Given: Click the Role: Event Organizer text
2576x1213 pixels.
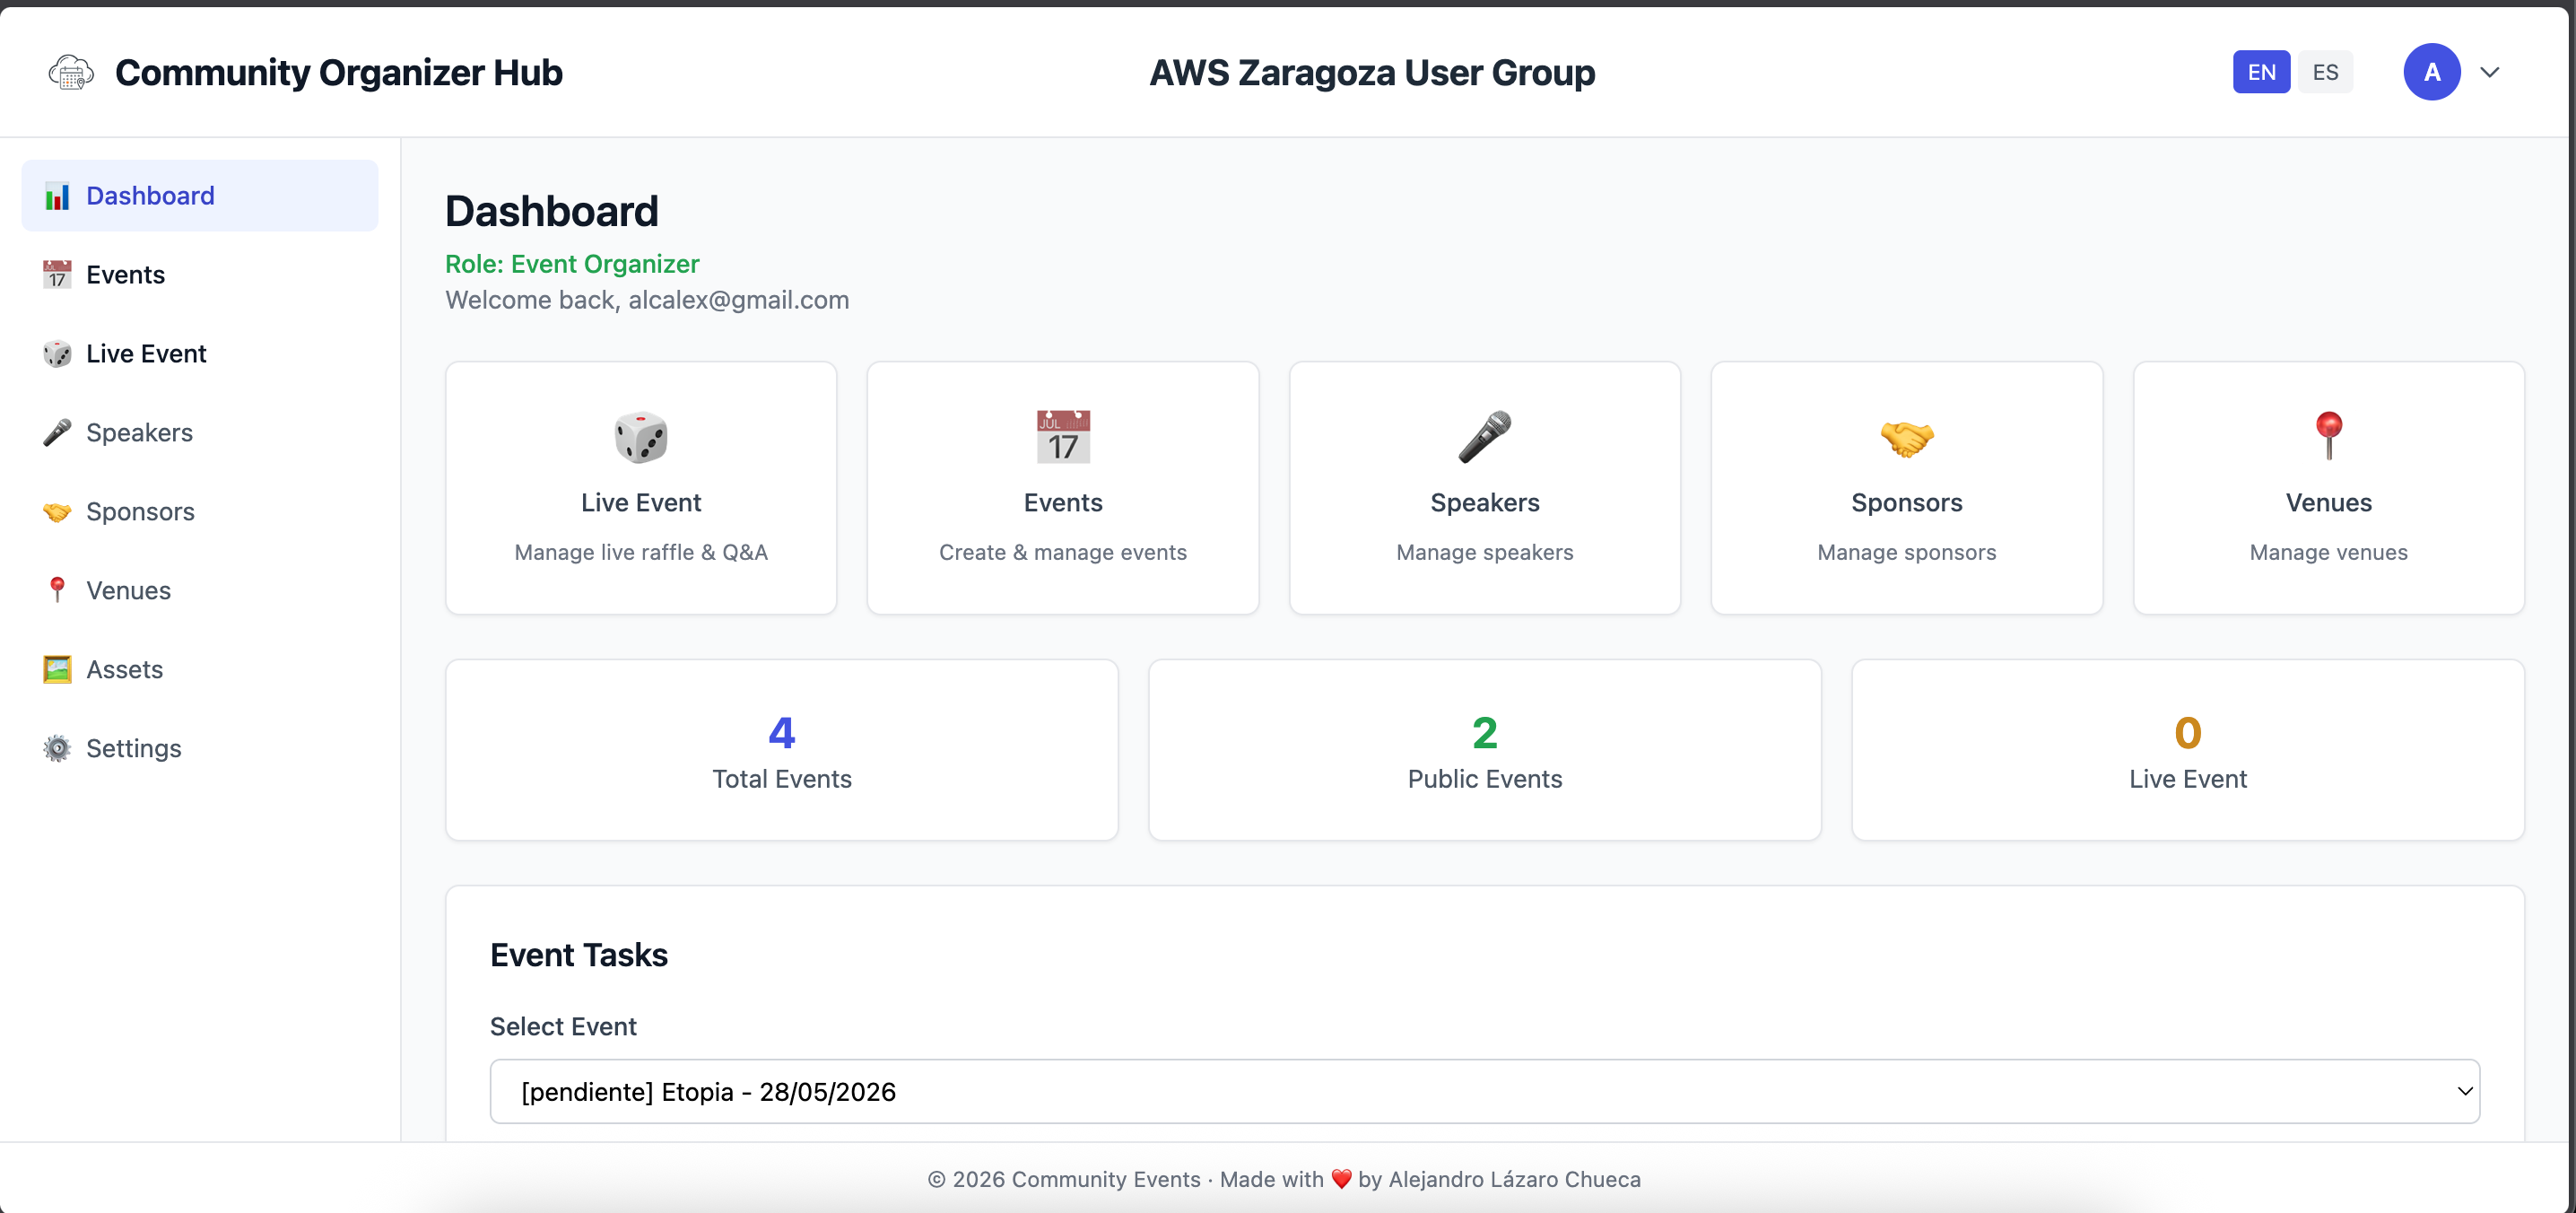Looking at the screenshot, I should (x=572, y=264).
